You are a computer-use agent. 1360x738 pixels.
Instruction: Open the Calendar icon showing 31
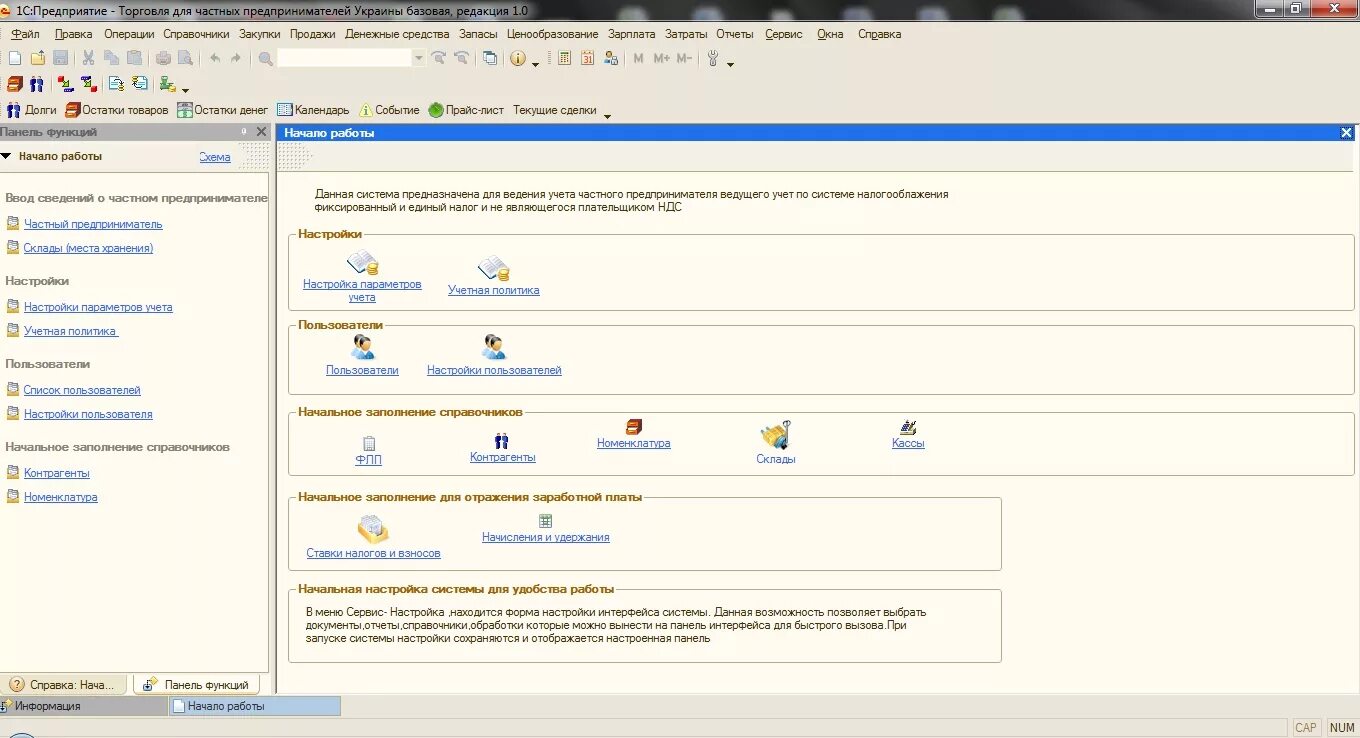(x=587, y=58)
